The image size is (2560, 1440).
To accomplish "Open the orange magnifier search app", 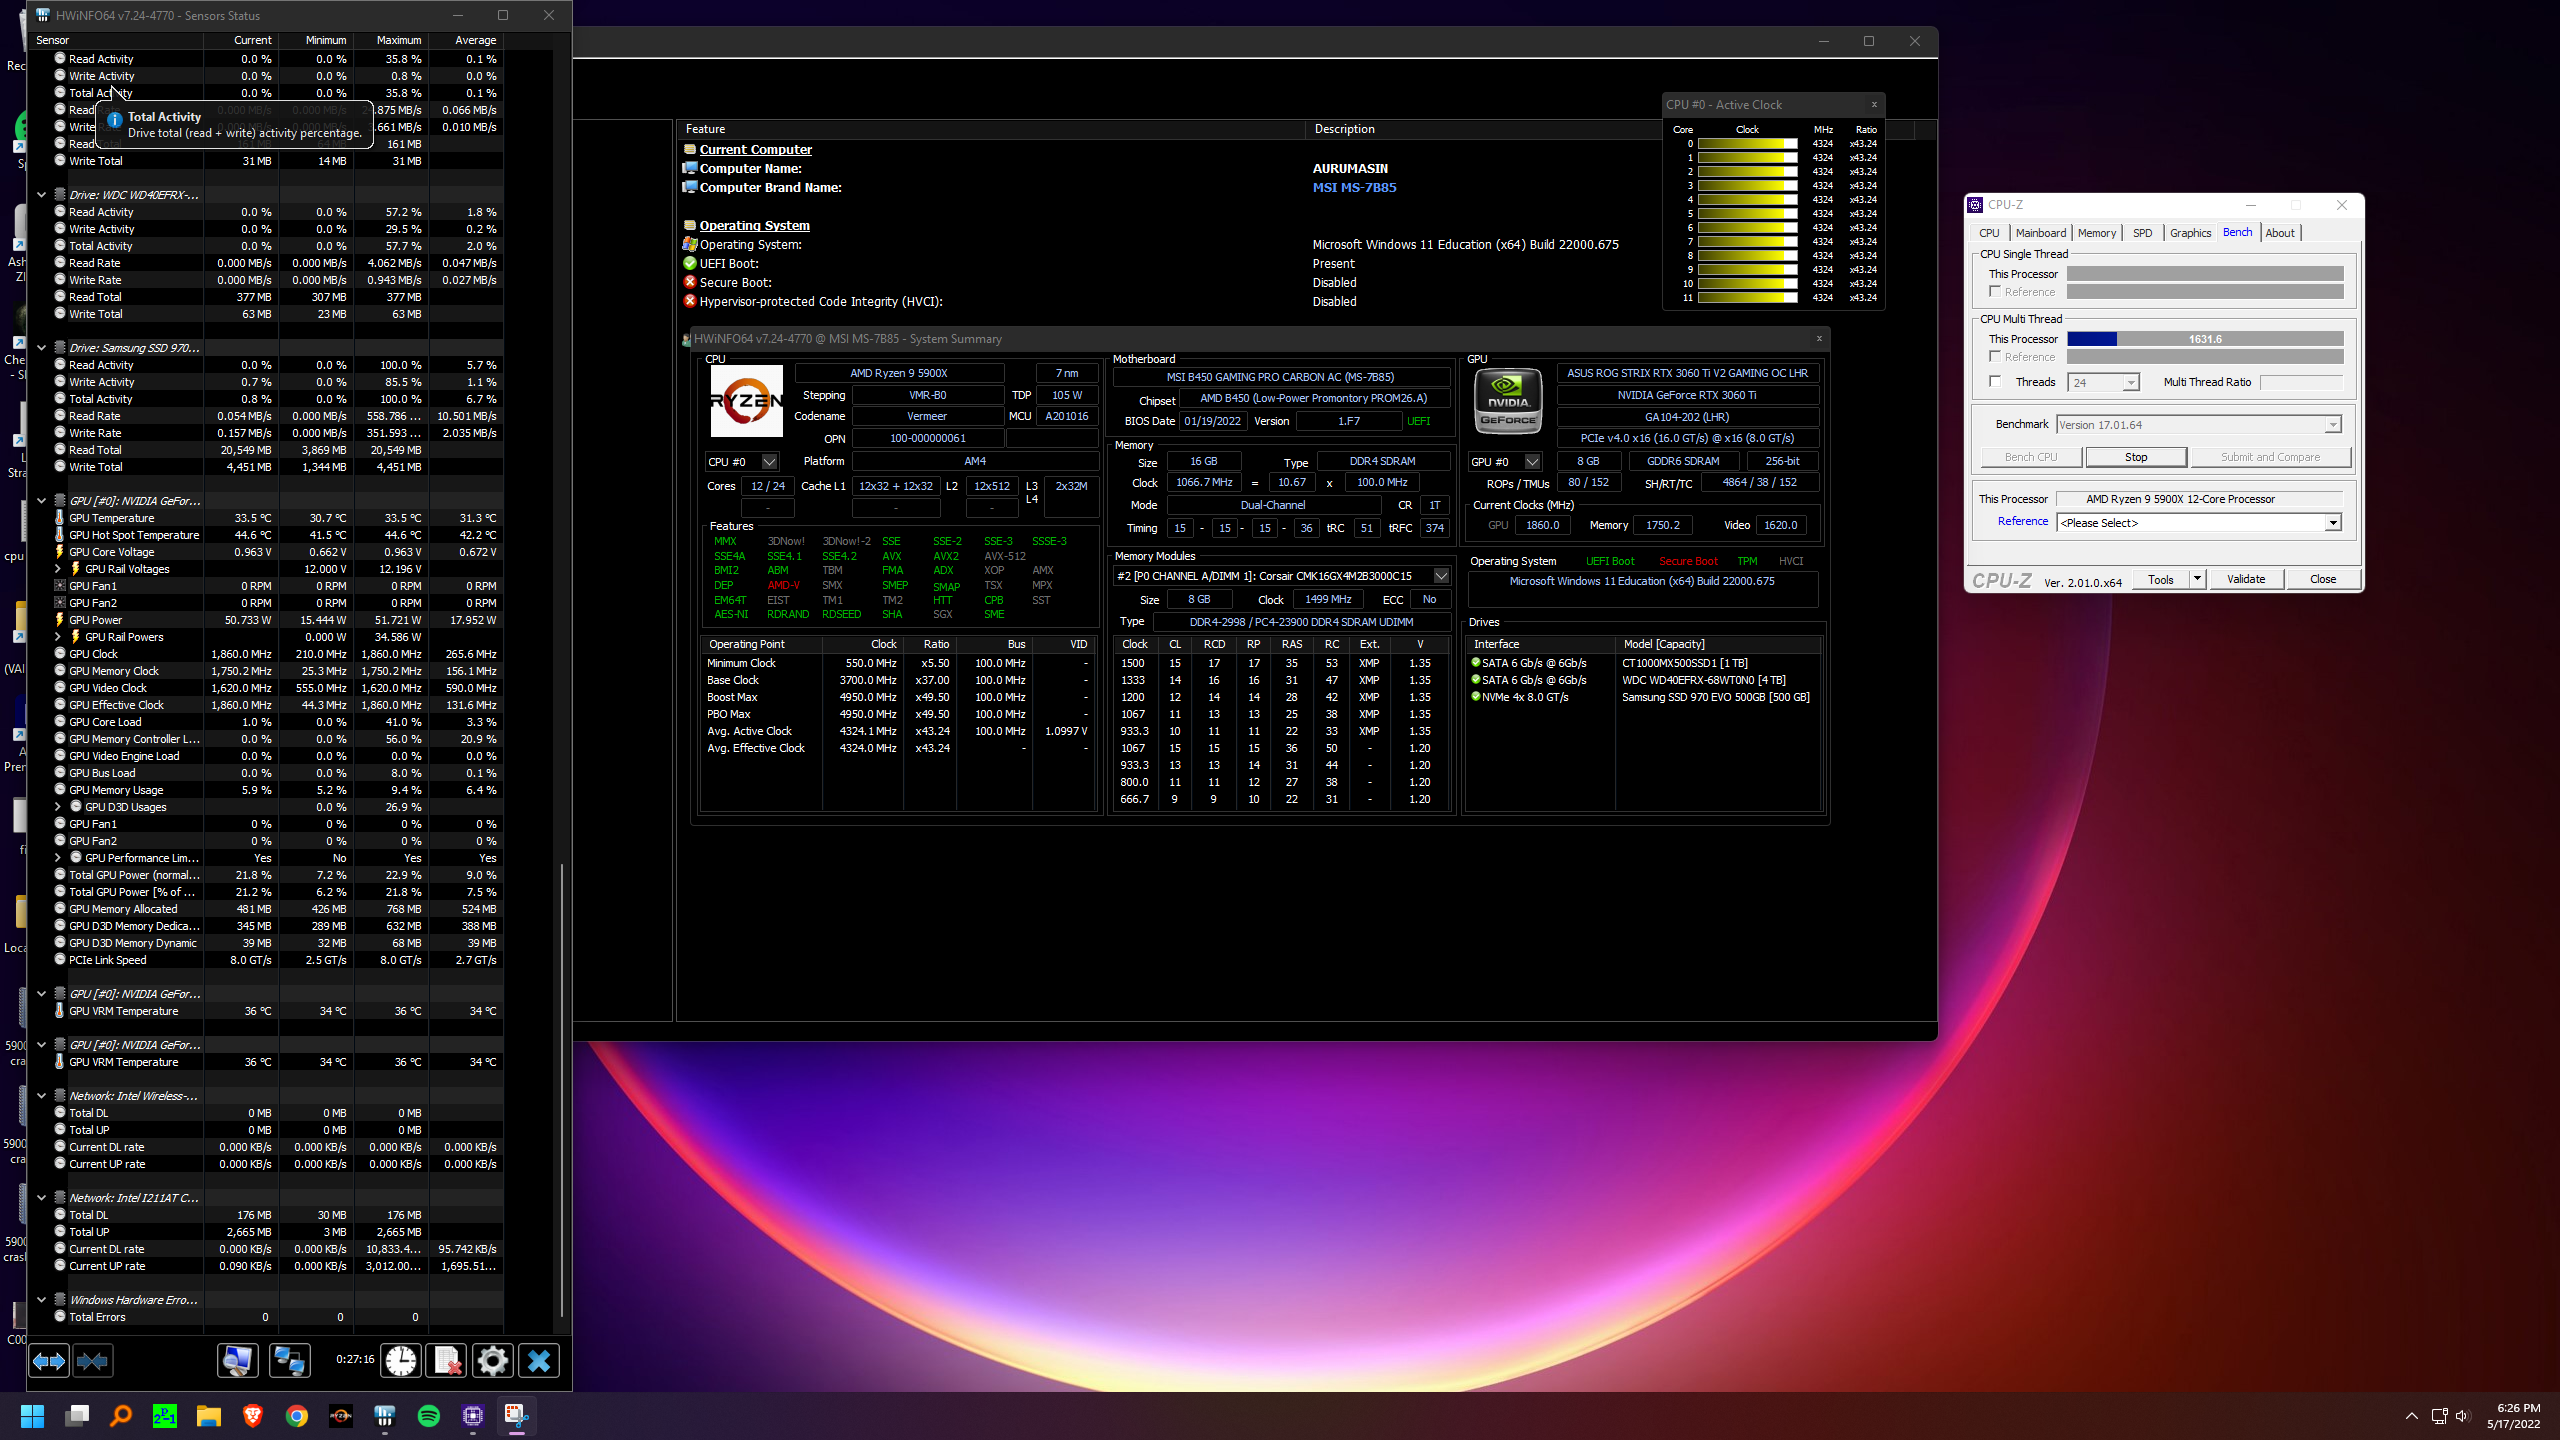I will 121,1416.
